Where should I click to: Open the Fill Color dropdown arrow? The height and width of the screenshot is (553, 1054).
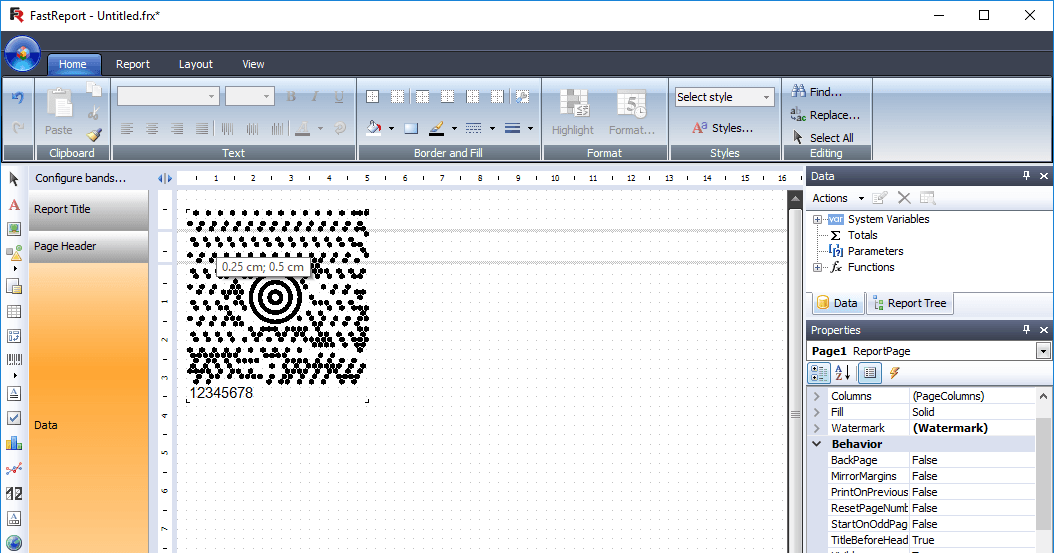pos(391,128)
